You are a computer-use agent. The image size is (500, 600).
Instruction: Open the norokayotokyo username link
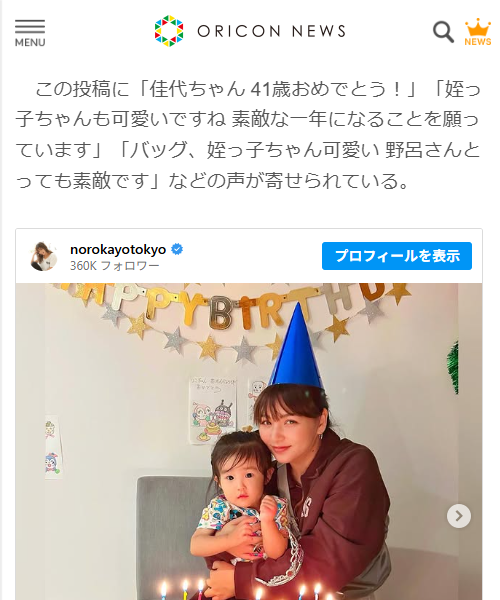(118, 249)
